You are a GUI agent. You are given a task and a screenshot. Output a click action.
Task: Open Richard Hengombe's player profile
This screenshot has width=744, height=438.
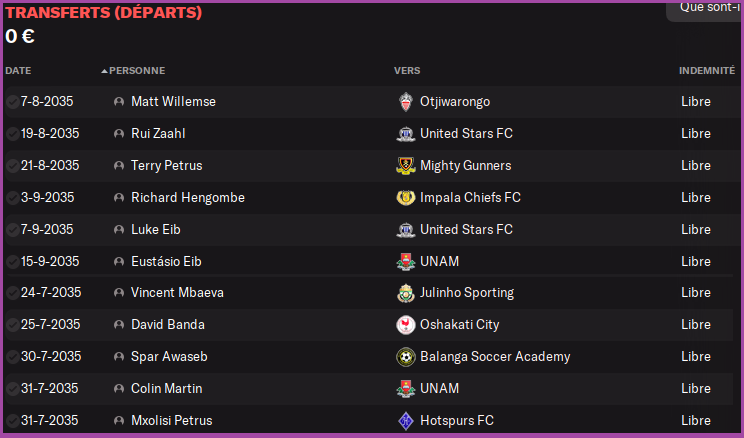[x=188, y=198]
